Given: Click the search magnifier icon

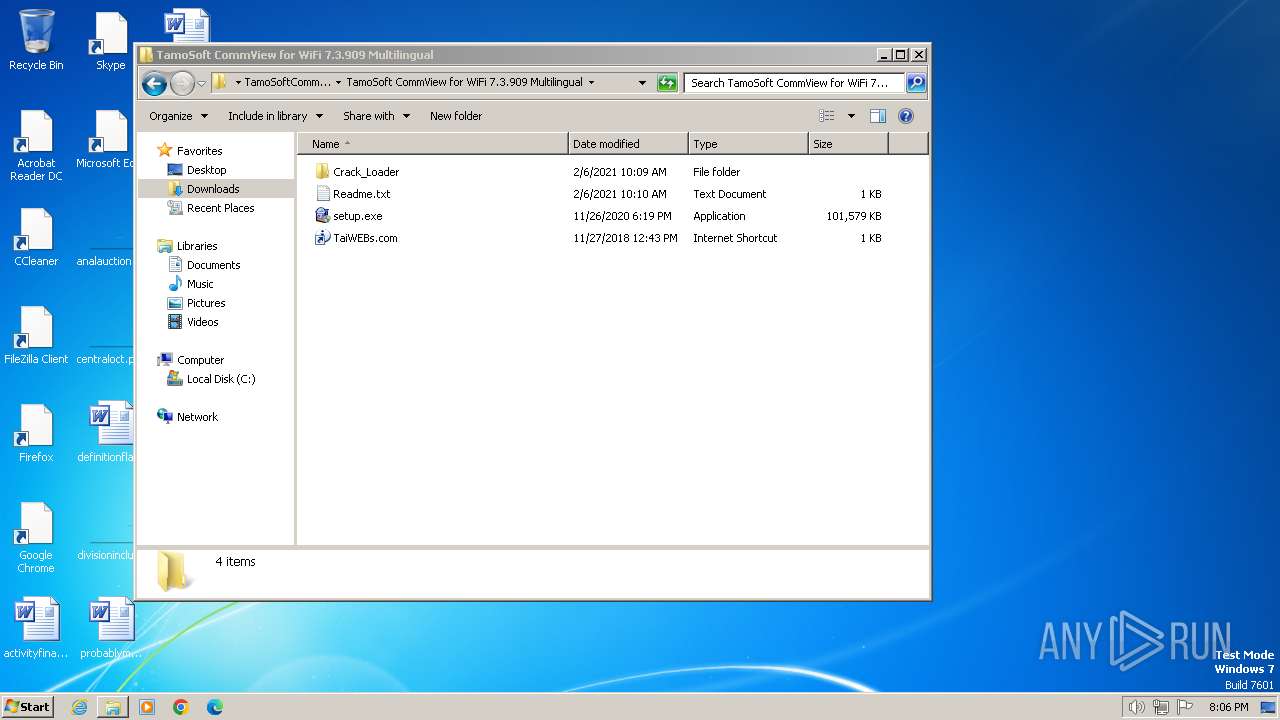Looking at the screenshot, I should [915, 83].
